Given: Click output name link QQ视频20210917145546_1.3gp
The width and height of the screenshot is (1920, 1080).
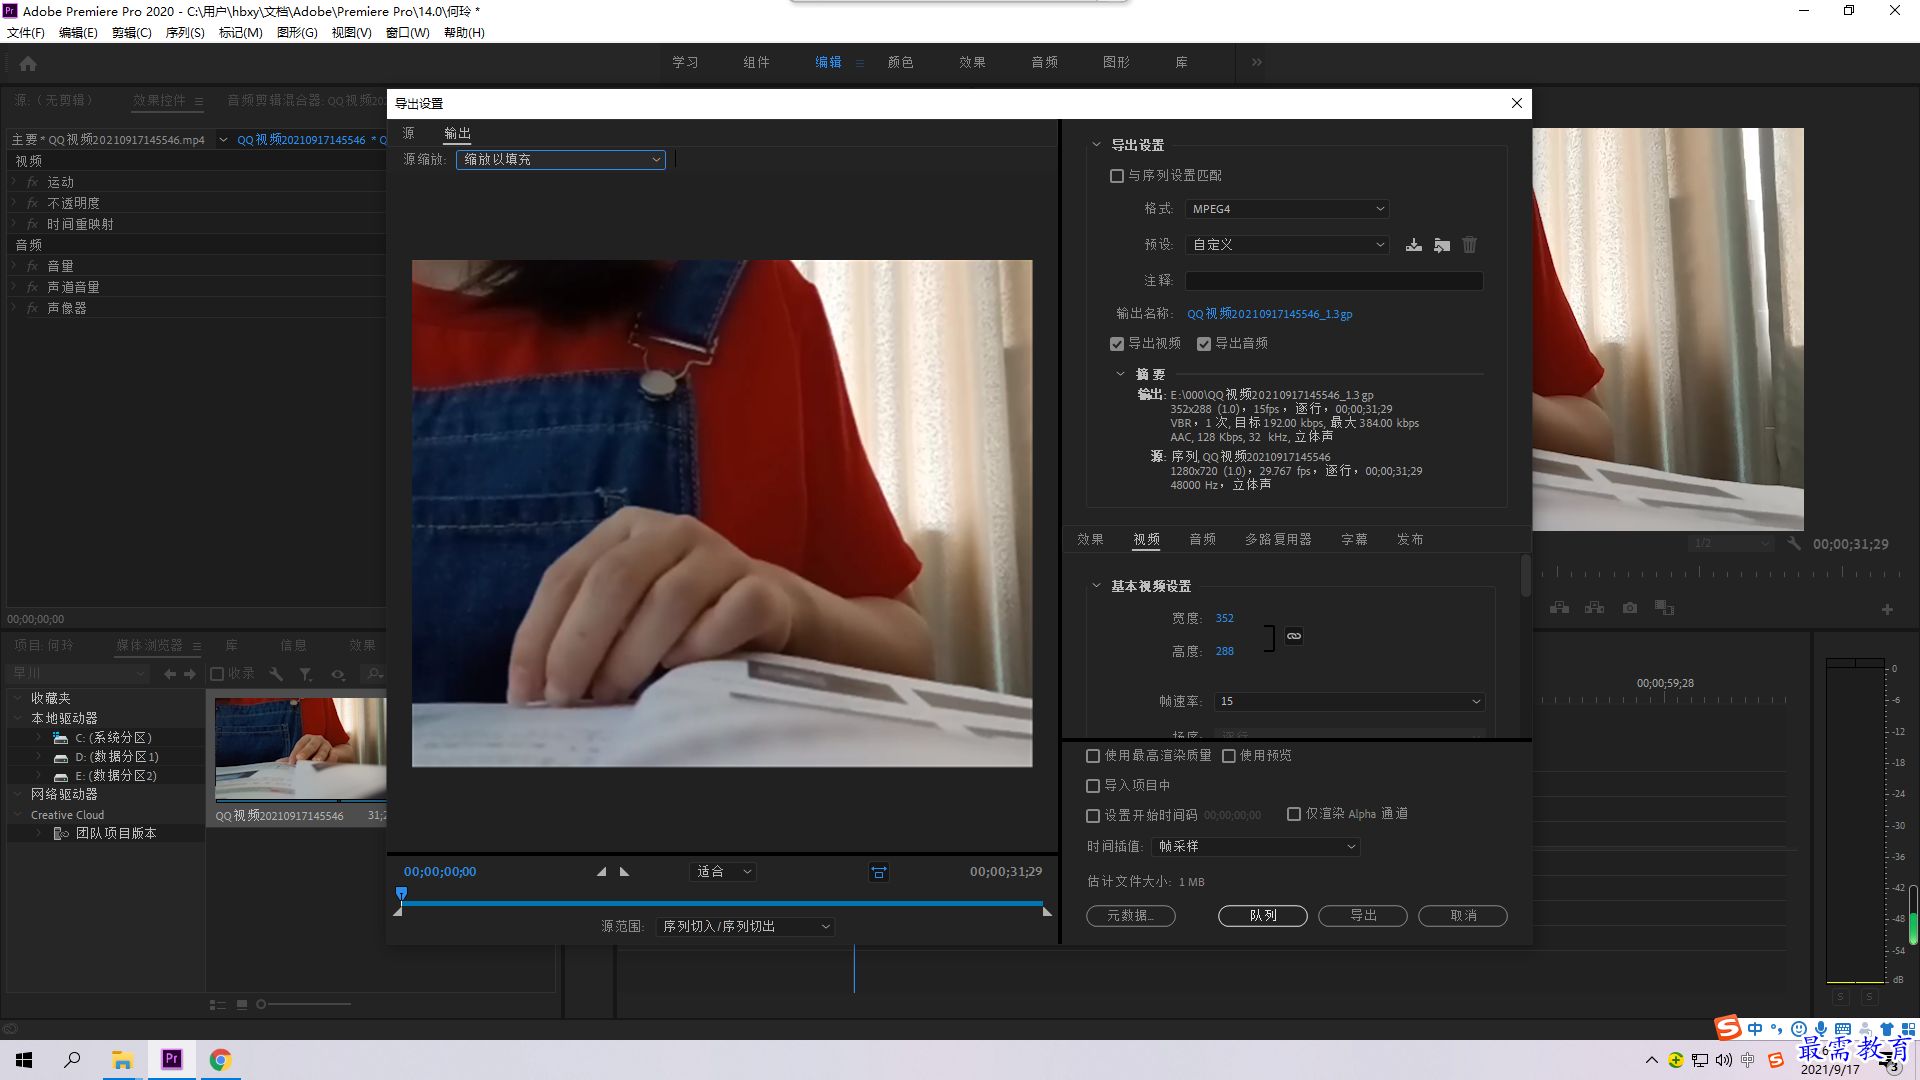Looking at the screenshot, I should coord(1269,314).
